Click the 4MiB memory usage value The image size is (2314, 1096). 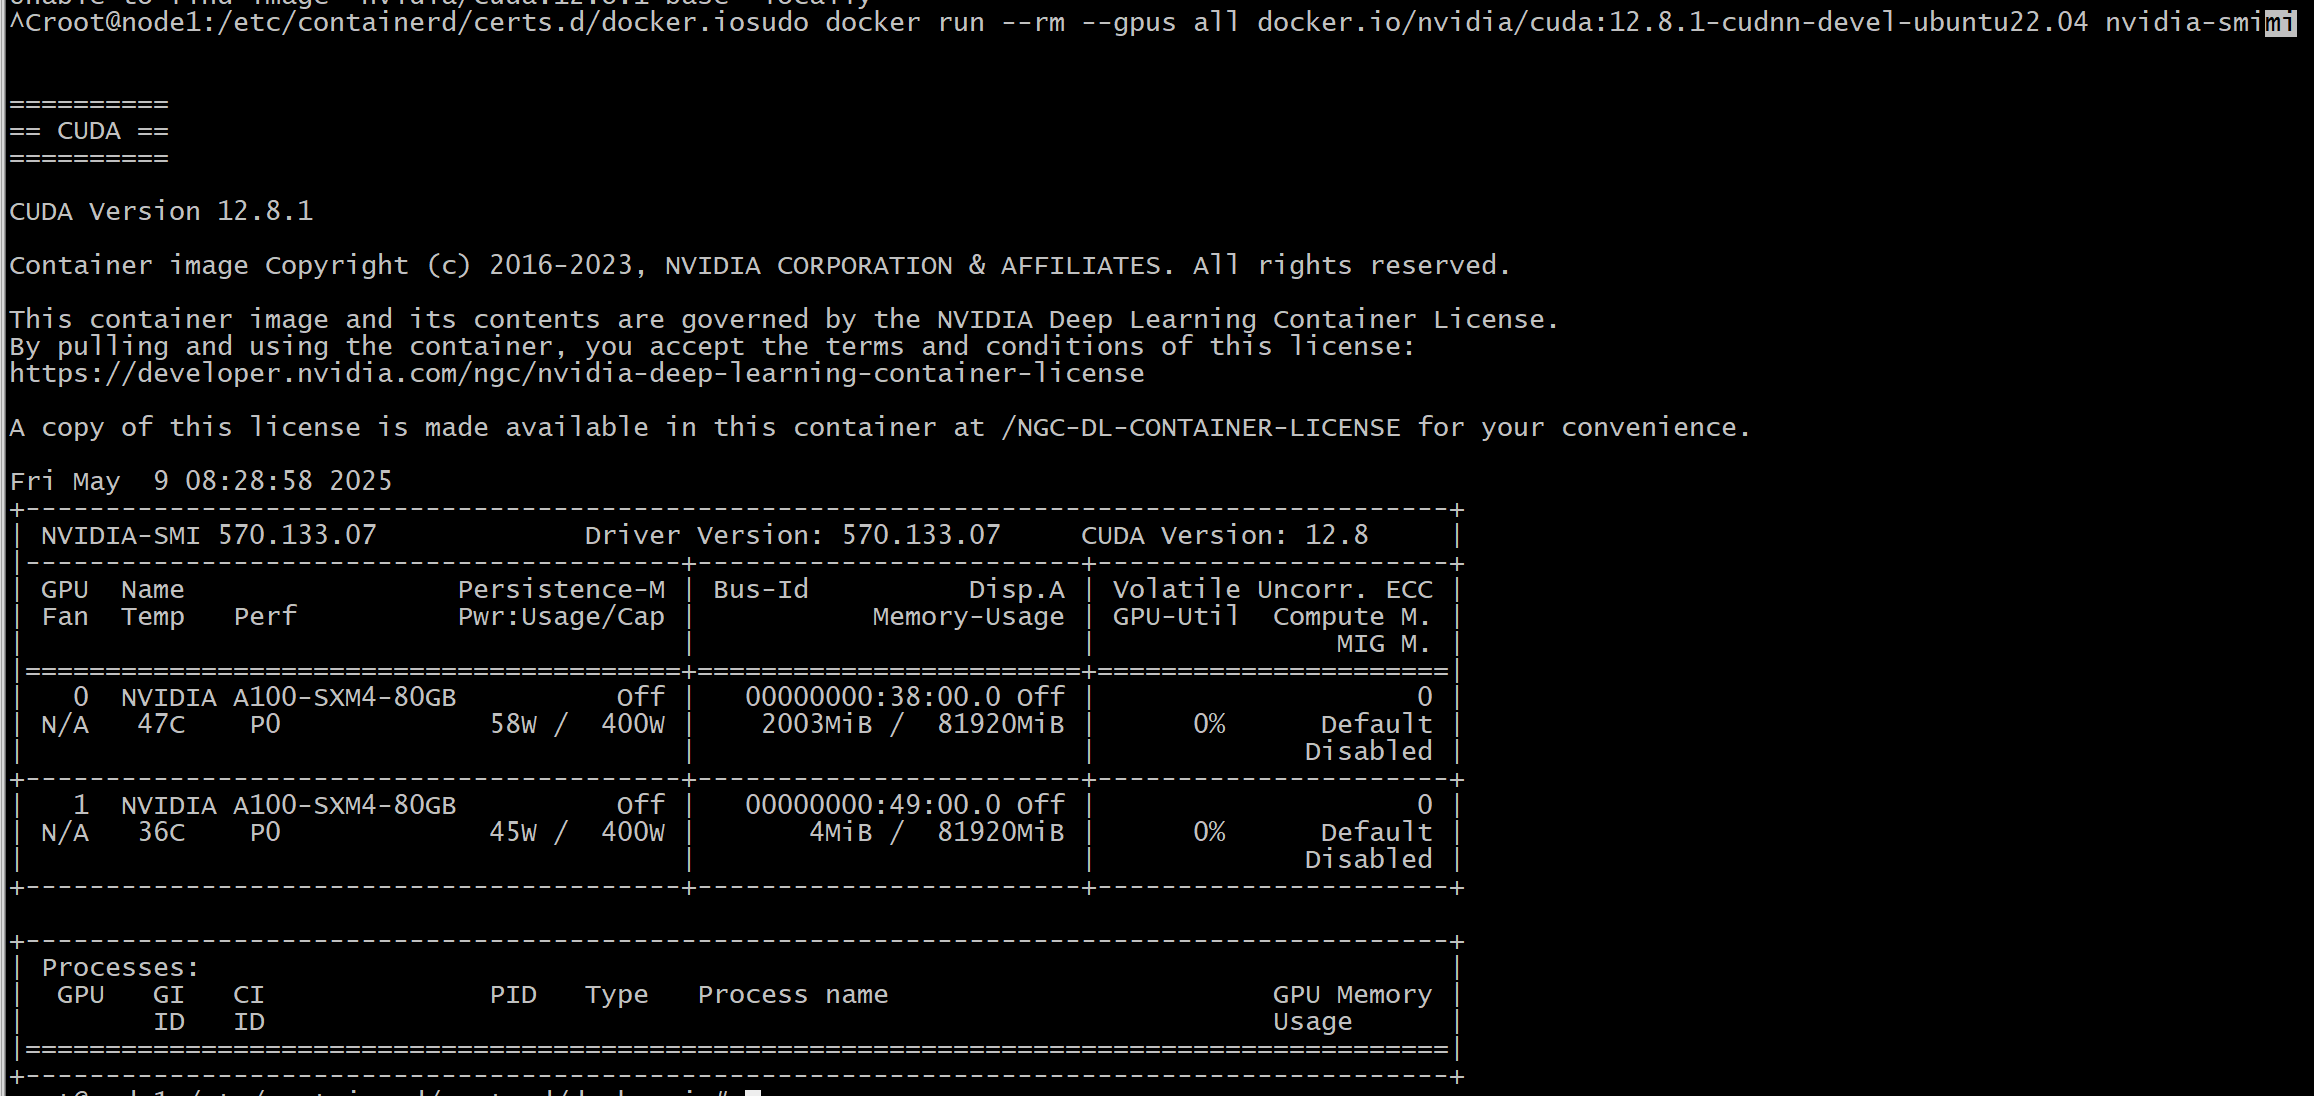[840, 832]
